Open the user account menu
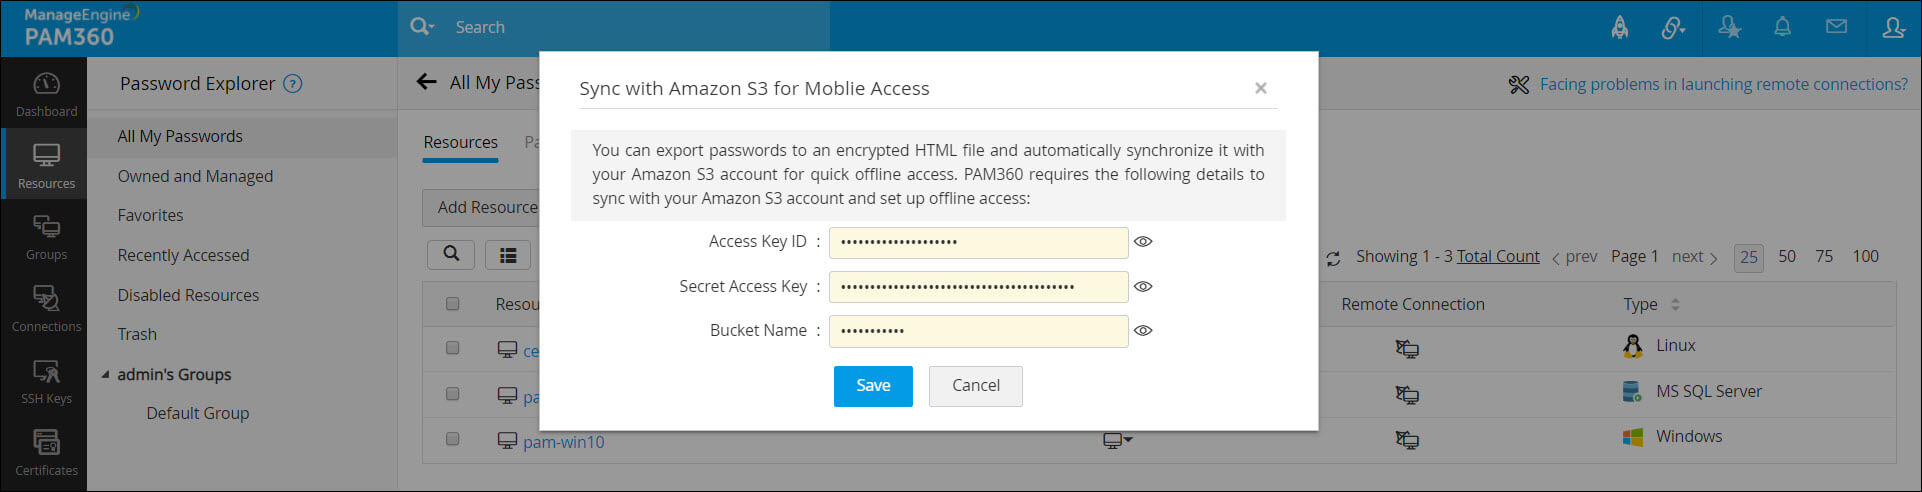The width and height of the screenshot is (1922, 492). click(x=1892, y=27)
